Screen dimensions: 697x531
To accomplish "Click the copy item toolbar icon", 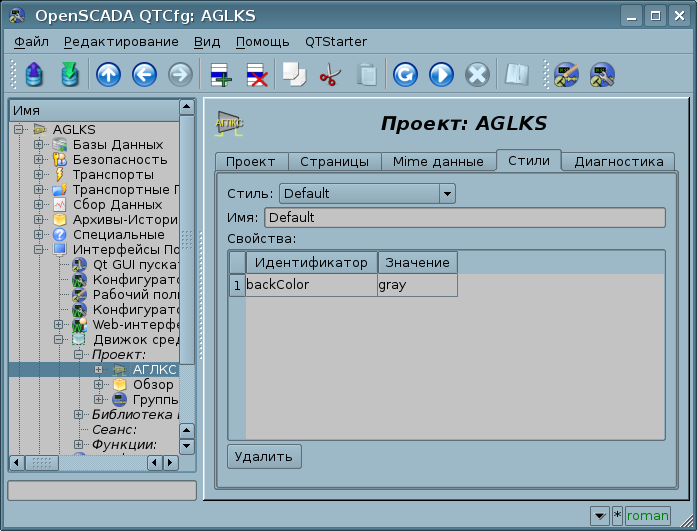I will [294, 74].
